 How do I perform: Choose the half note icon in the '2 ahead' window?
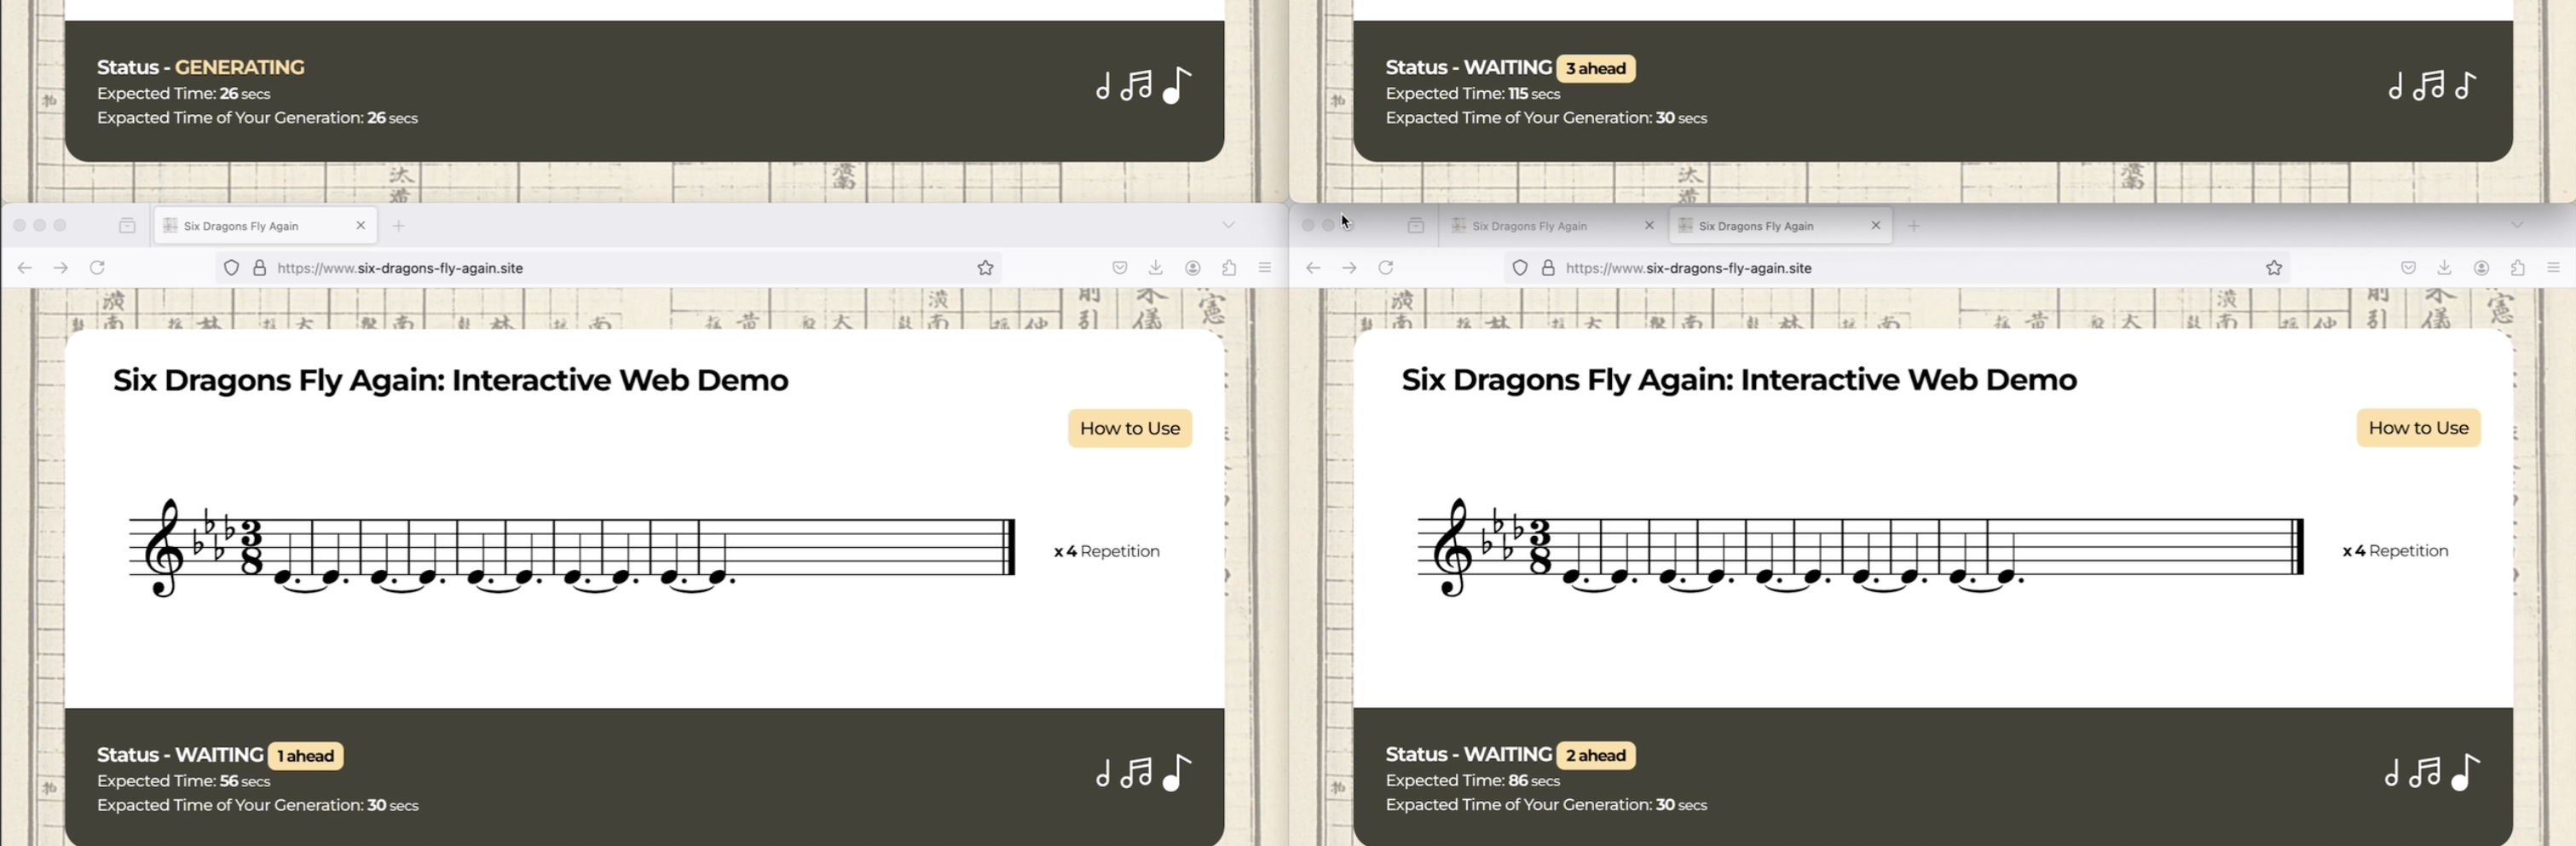point(2392,773)
